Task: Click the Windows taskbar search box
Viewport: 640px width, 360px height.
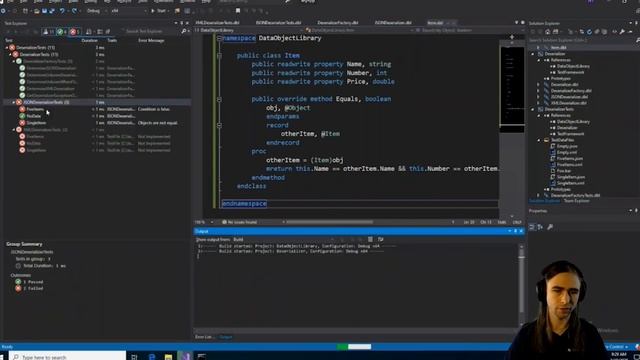Action: (x=67, y=356)
